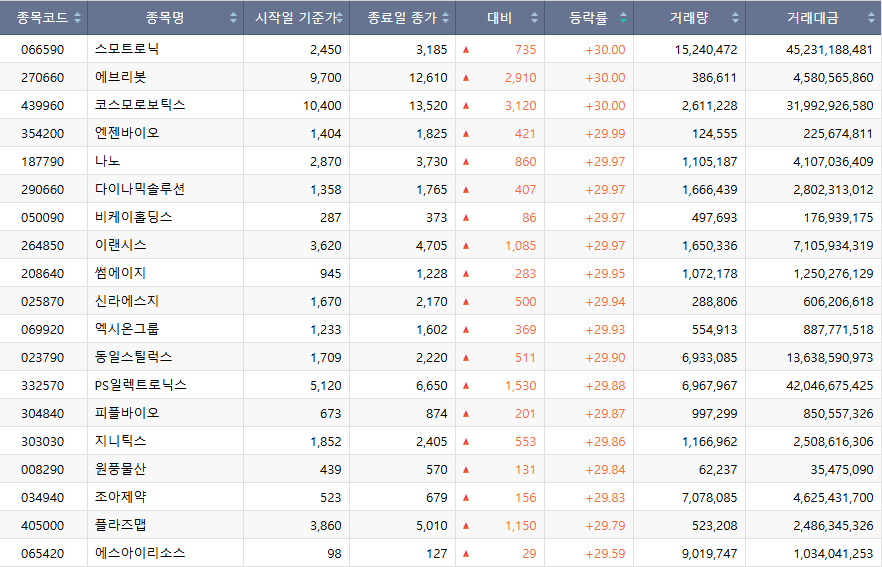This screenshot has height=567, width=882.
Task: Select 플라즈맵 stock name
Action: (x=120, y=525)
